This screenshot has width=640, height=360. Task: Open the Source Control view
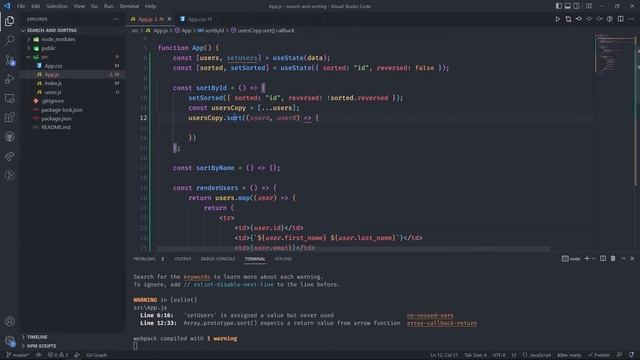click(x=9, y=60)
